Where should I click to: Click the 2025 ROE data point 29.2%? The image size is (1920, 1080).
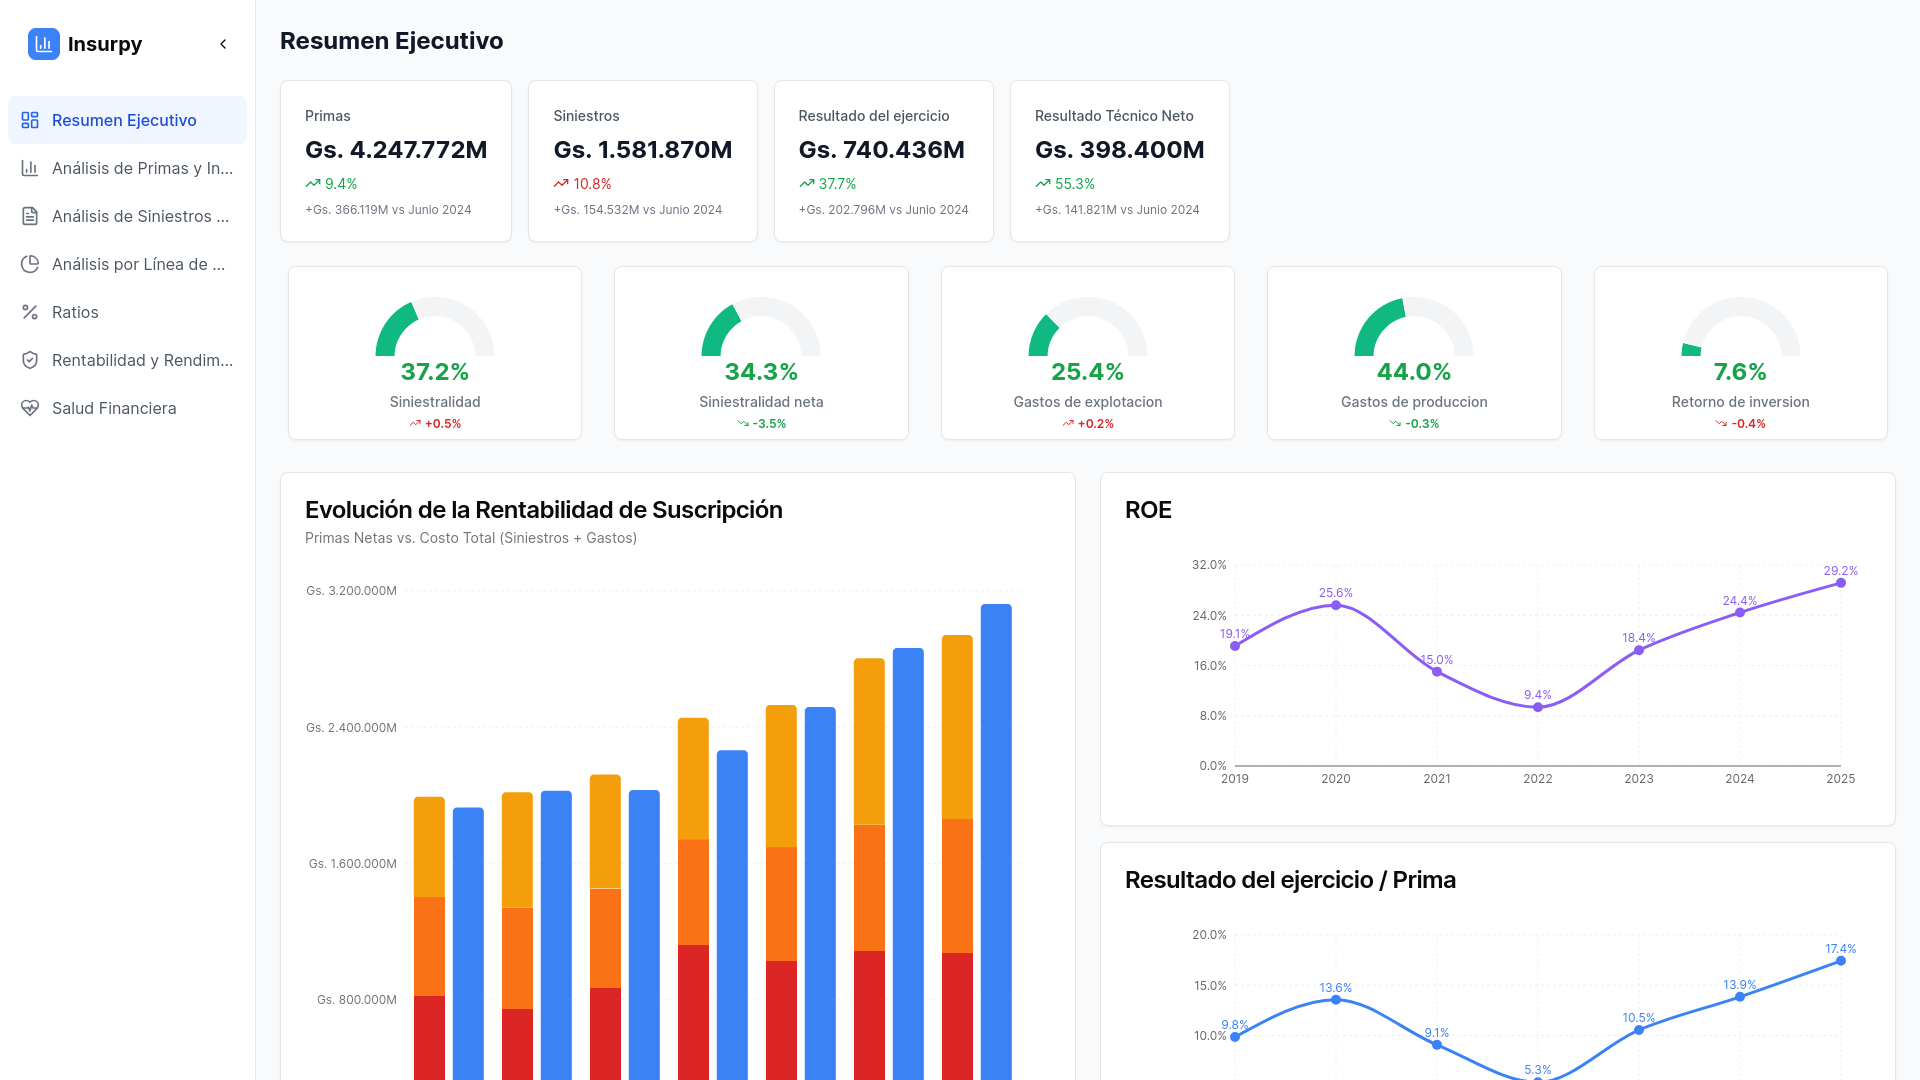[x=1841, y=583]
